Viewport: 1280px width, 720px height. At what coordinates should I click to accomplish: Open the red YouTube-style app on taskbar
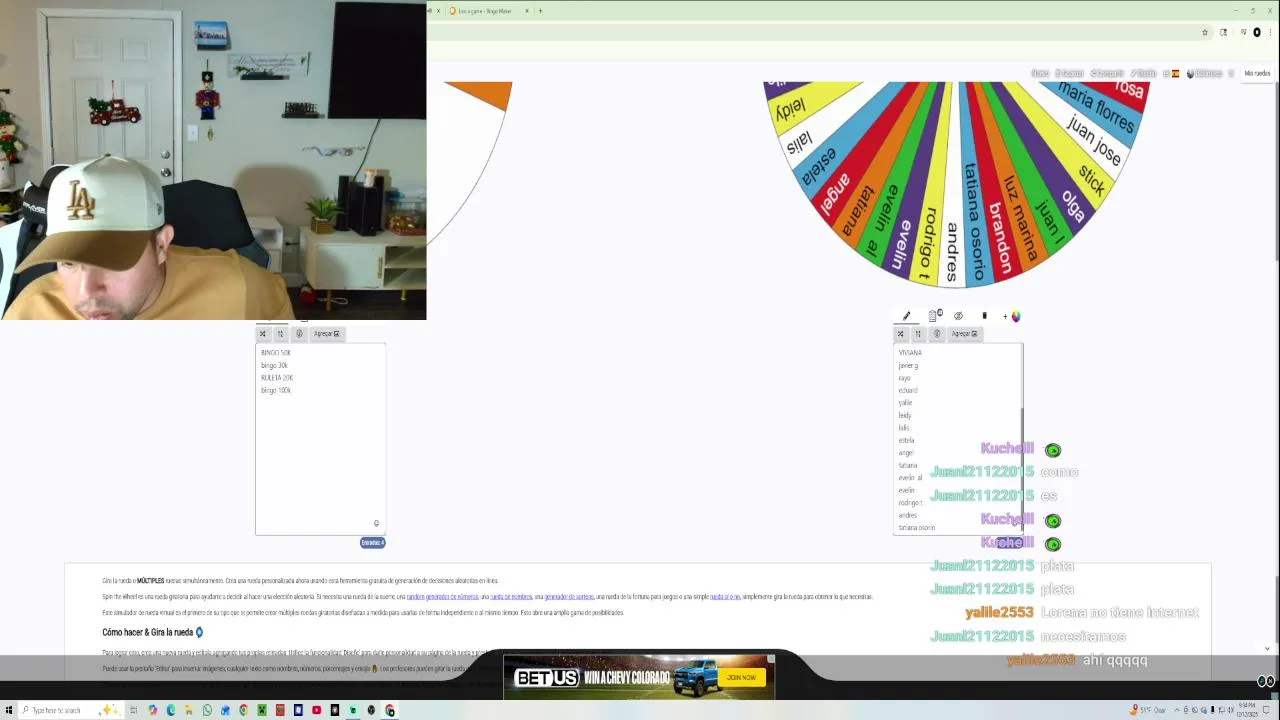click(x=316, y=710)
